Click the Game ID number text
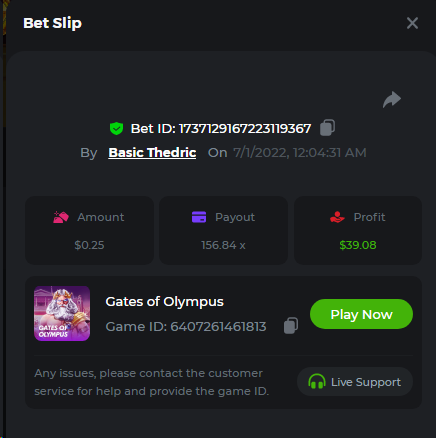This screenshot has height=438, width=436. click(x=218, y=327)
